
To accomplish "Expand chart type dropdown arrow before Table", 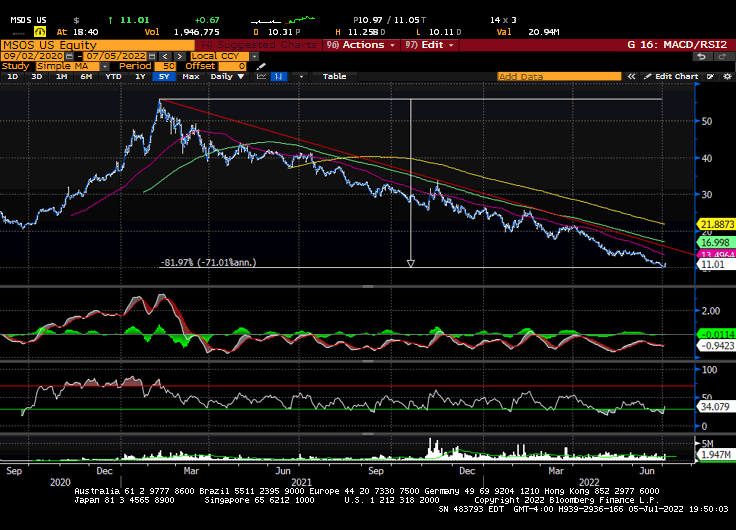I will click(301, 77).
